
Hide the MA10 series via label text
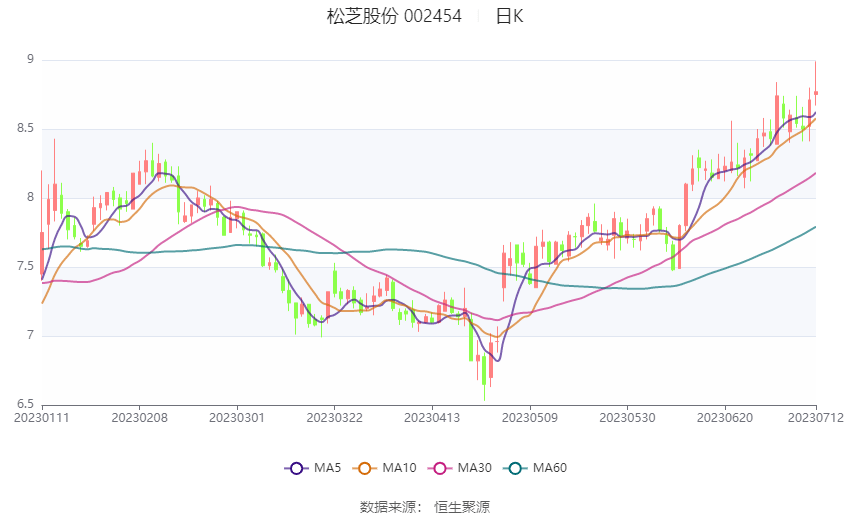point(401,468)
